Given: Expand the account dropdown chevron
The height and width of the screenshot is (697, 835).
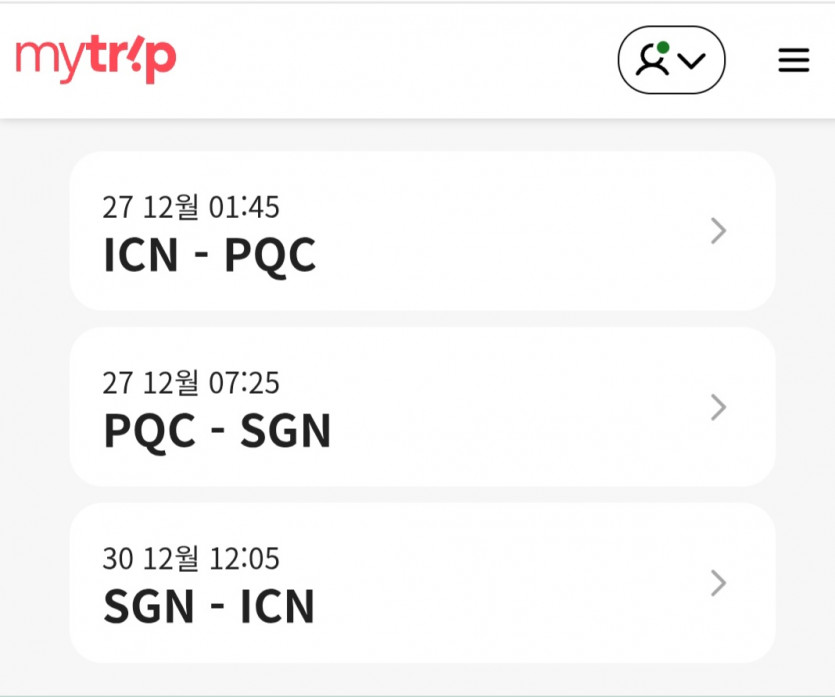Looking at the screenshot, I should click(692, 61).
